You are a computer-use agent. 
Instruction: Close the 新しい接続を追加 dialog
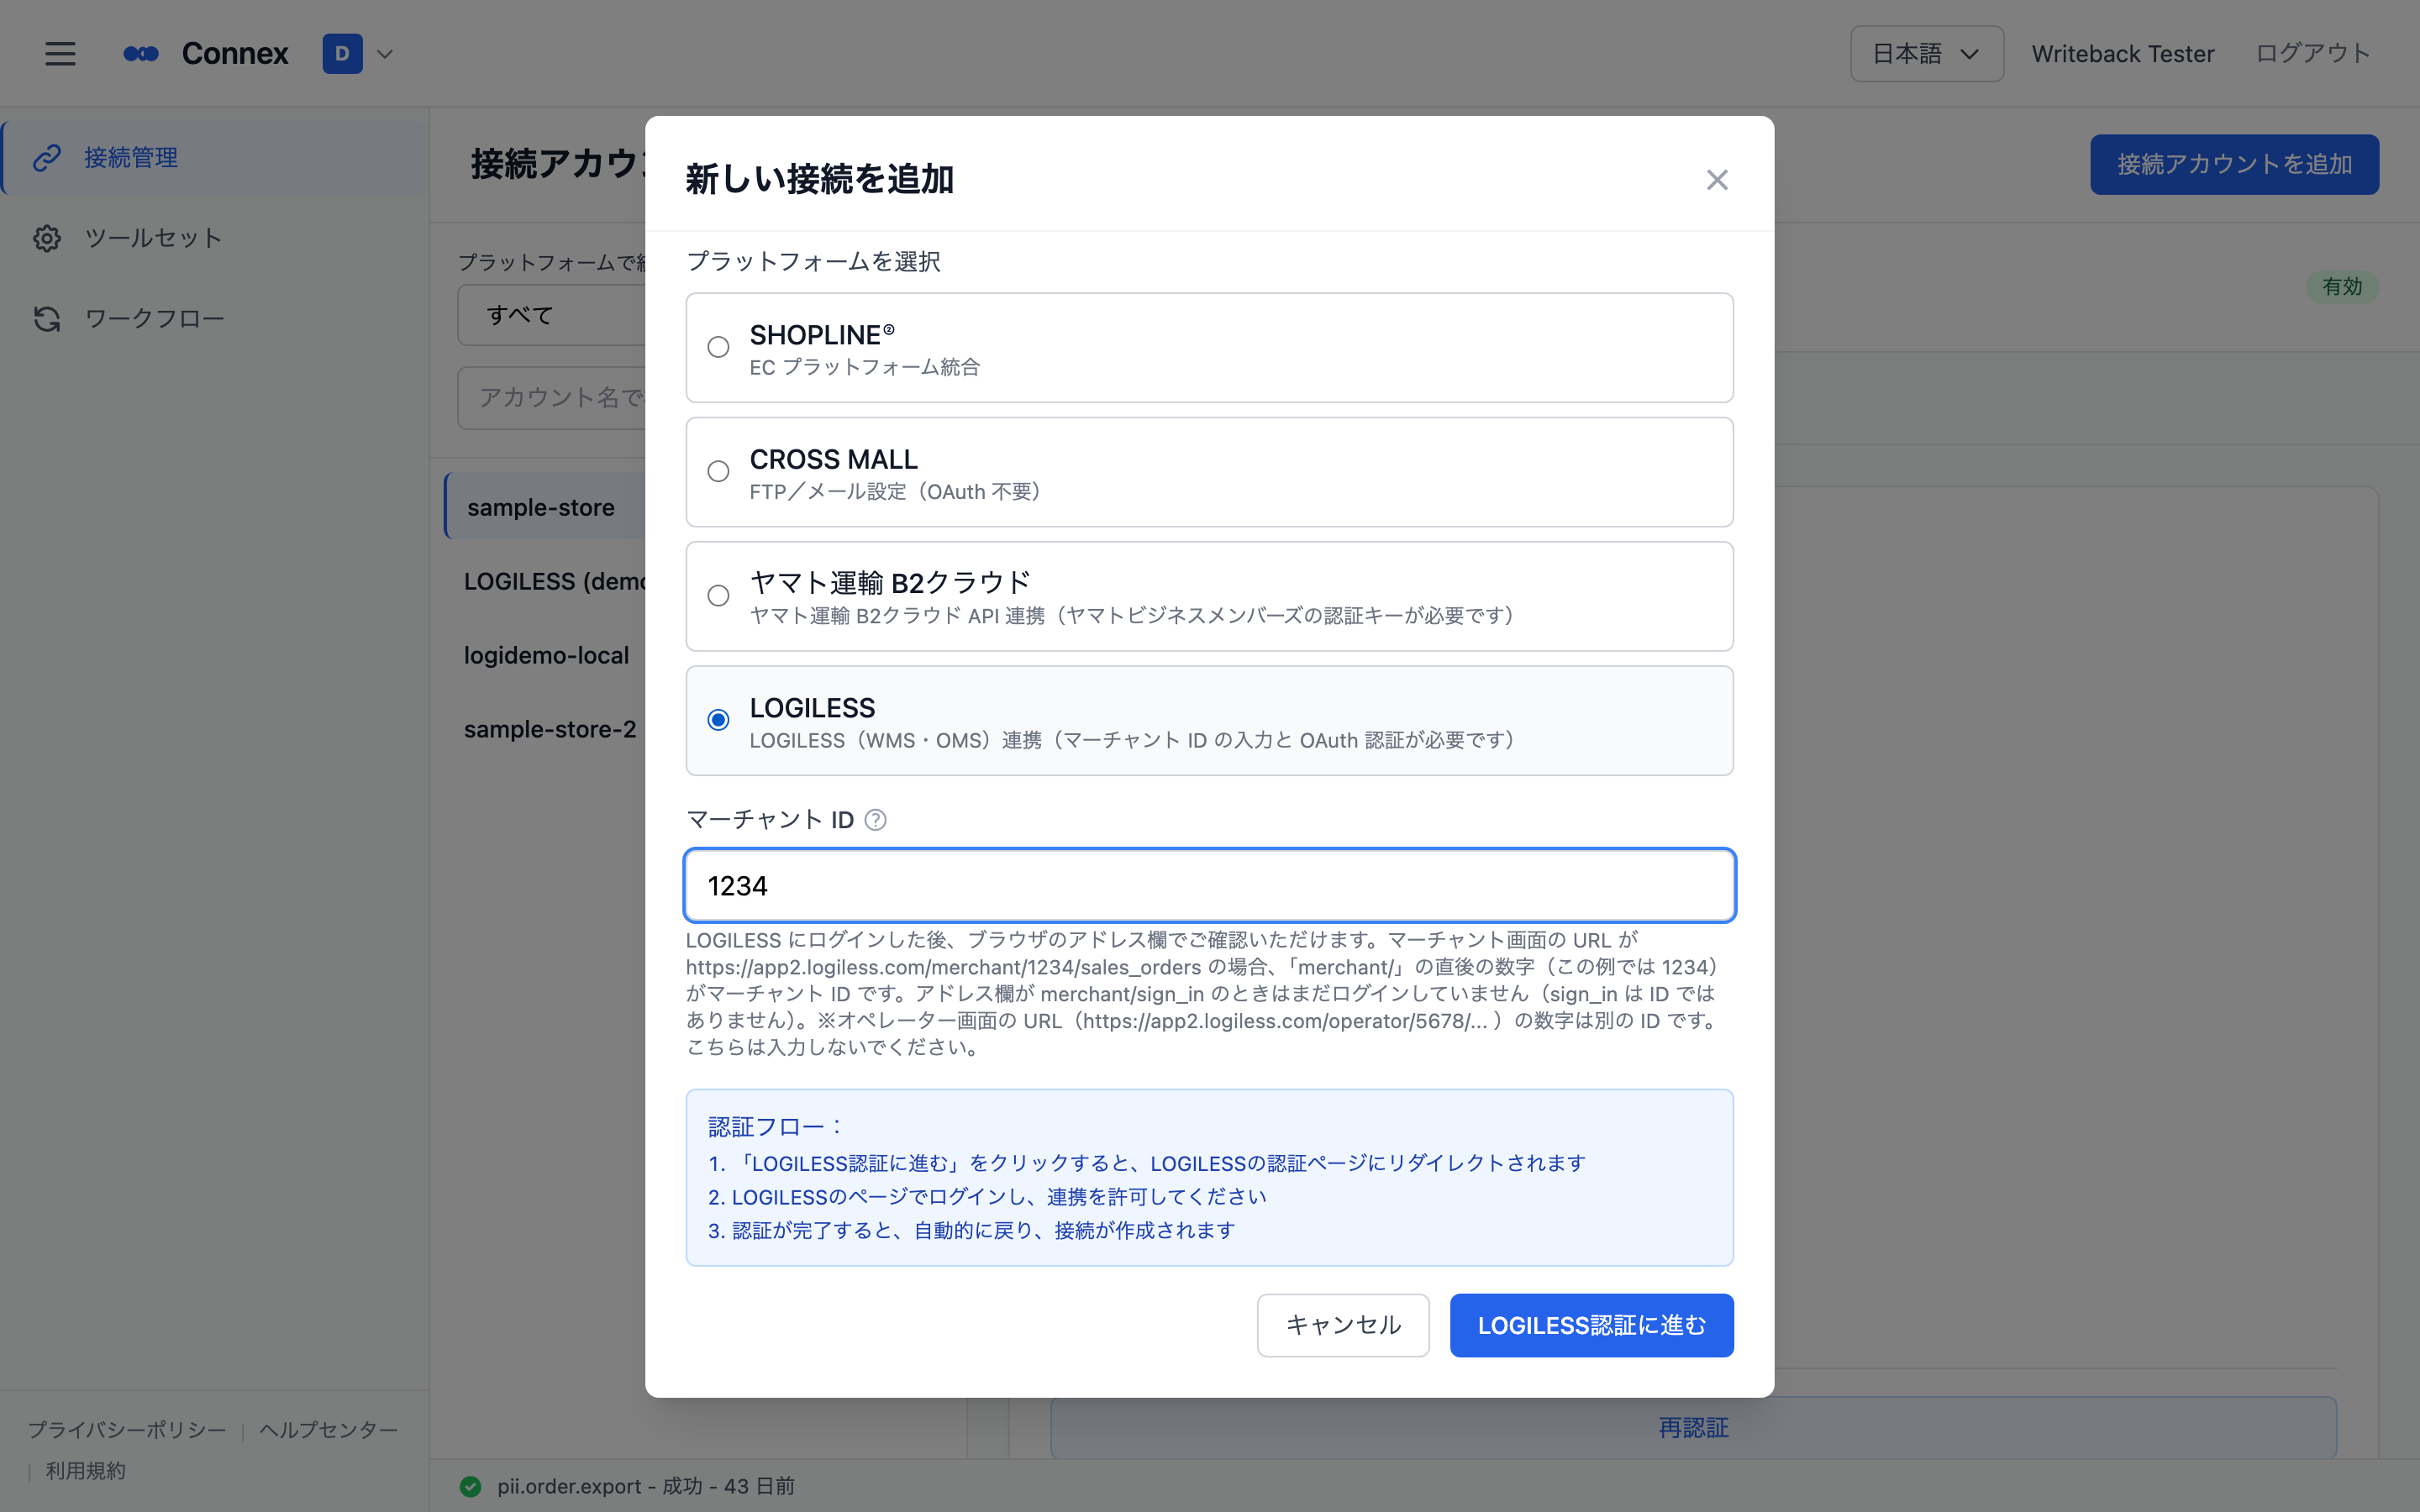pyautogui.click(x=1717, y=180)
